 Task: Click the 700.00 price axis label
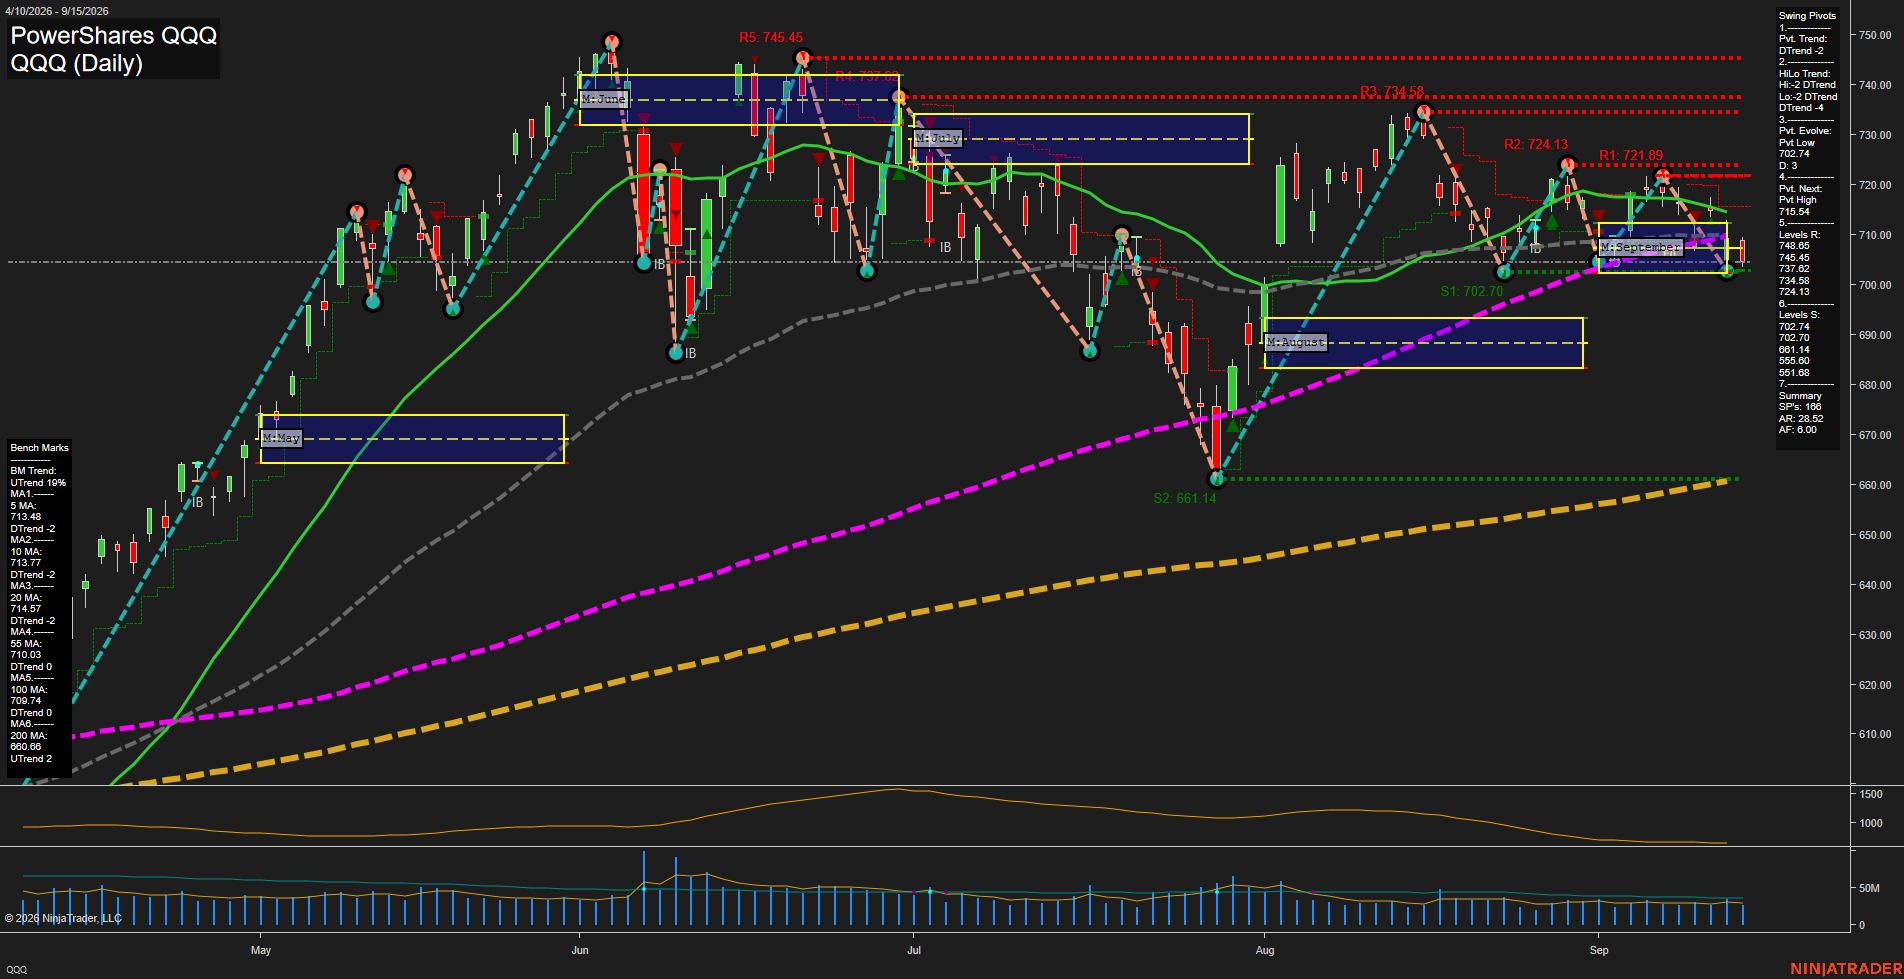(x=1875, y=285)
